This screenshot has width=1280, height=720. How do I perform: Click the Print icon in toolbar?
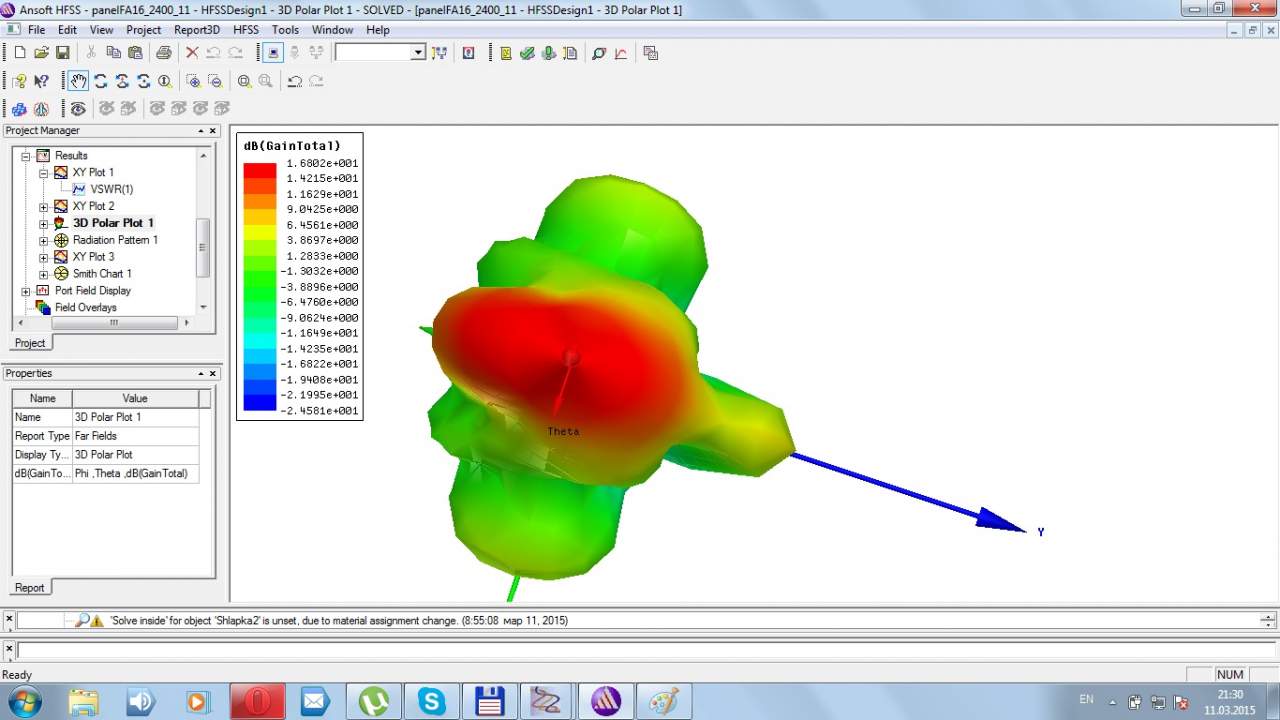[163, 53]
